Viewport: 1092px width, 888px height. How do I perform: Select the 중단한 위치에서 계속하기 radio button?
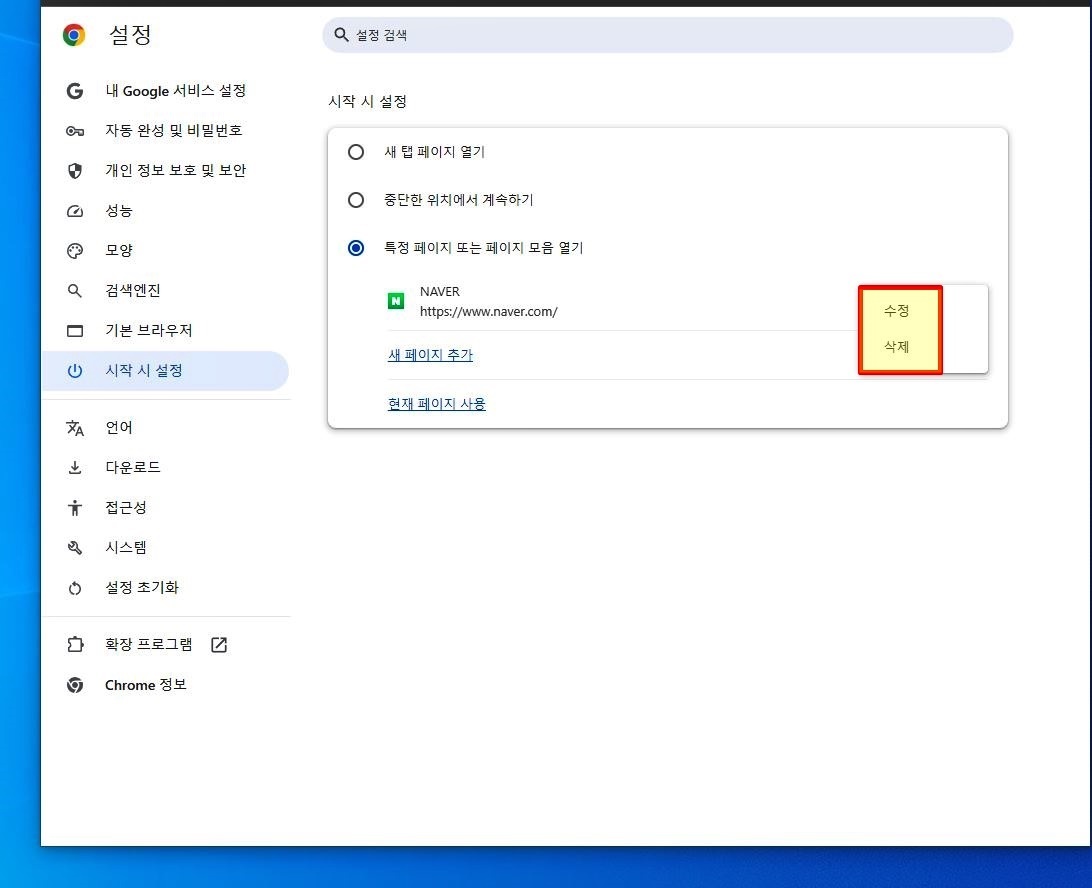coord(356,200)
